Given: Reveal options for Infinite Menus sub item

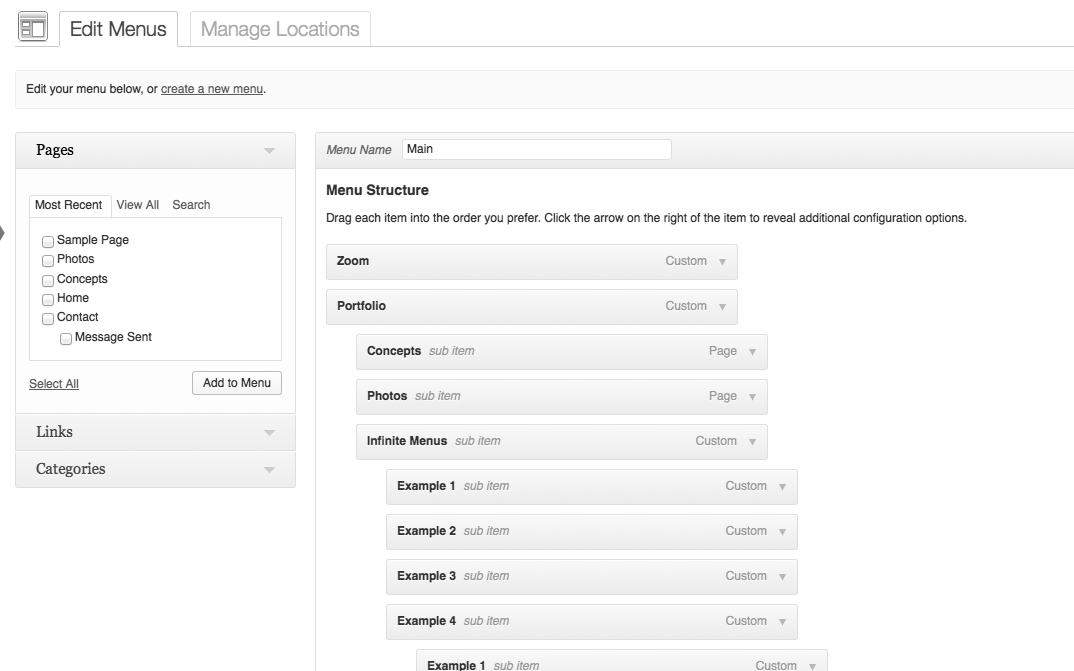Looking at the screenshot, I should (x=752, y=442).
